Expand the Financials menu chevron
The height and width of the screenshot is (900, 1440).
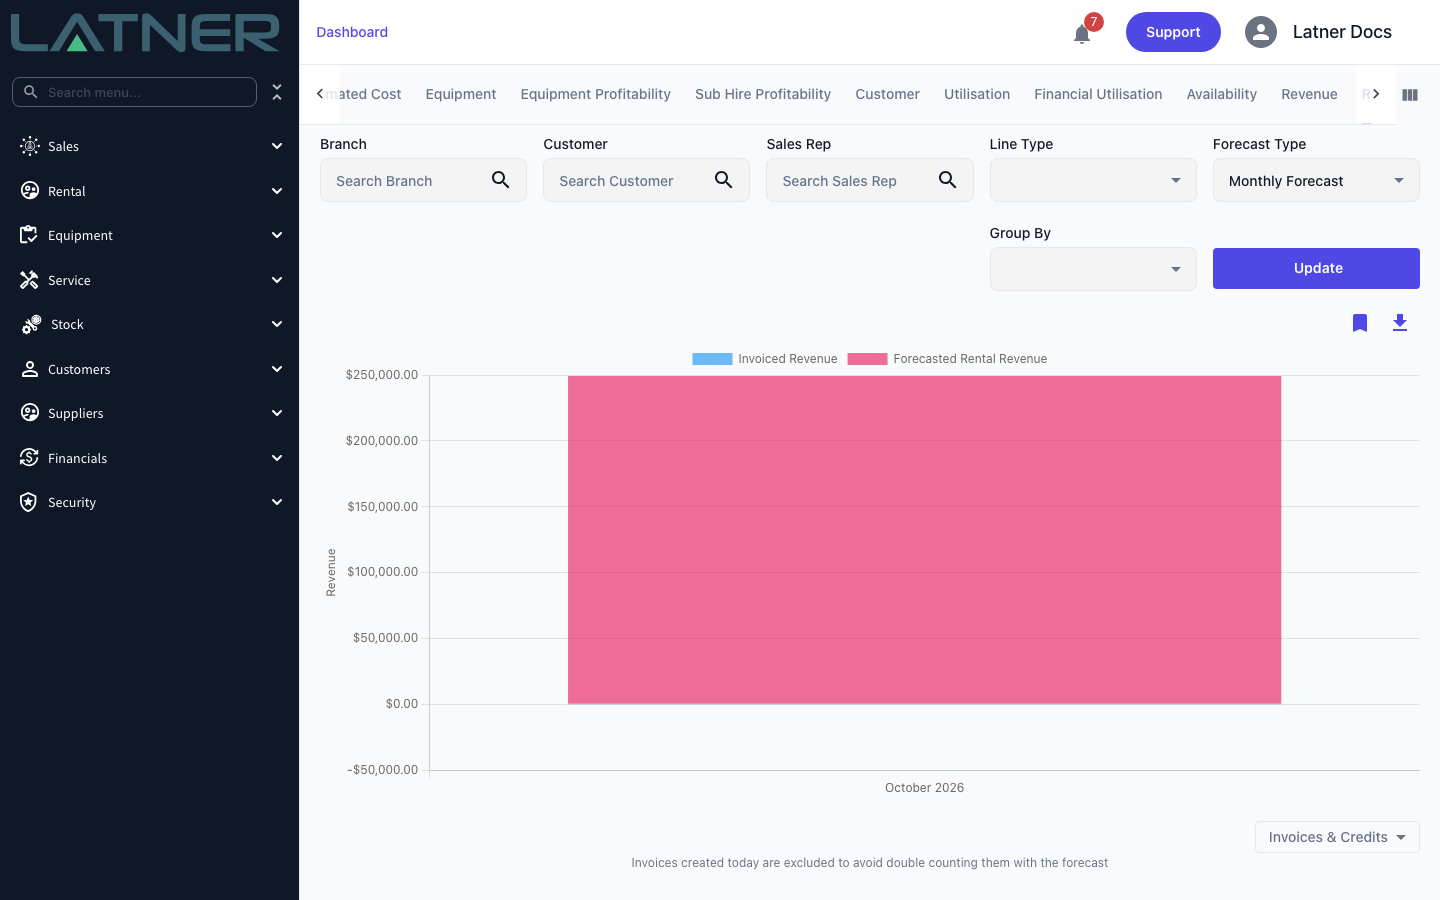pos(277,458)
